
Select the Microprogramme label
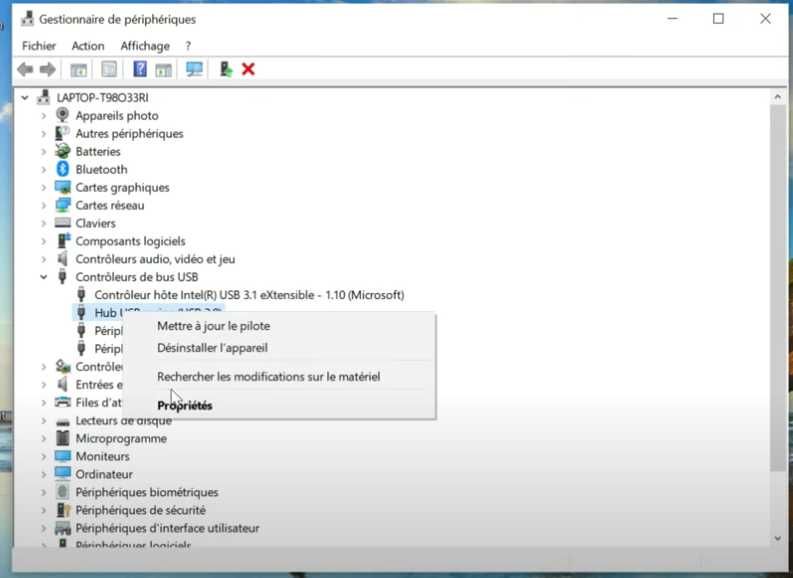(x=121, y=438)
